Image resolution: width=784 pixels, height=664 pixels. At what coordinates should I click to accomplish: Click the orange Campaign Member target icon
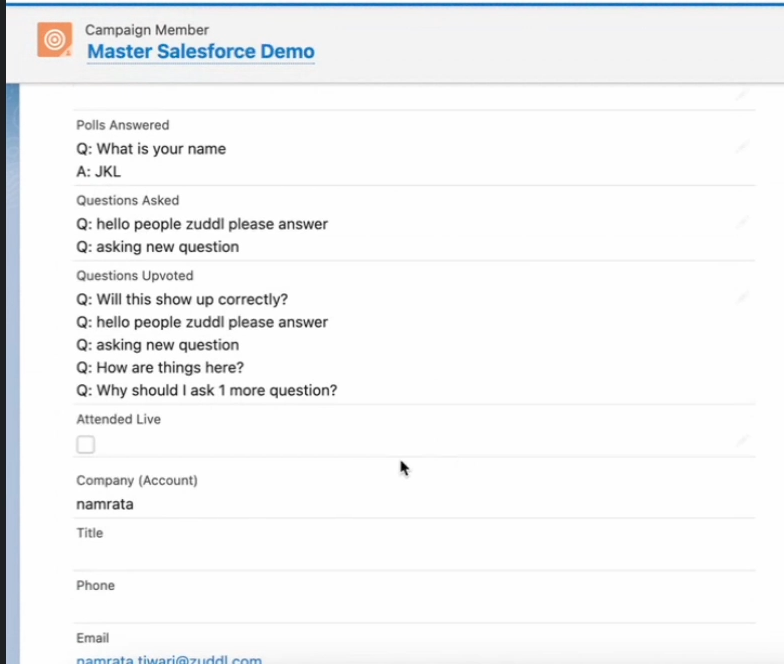coord(54,40)
